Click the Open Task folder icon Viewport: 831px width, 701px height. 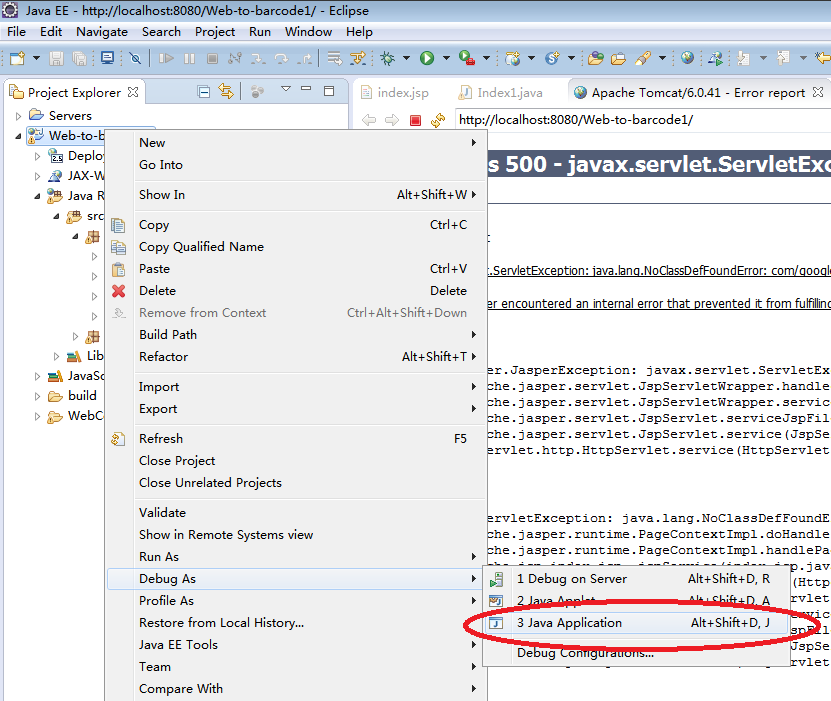pos(618,58)
